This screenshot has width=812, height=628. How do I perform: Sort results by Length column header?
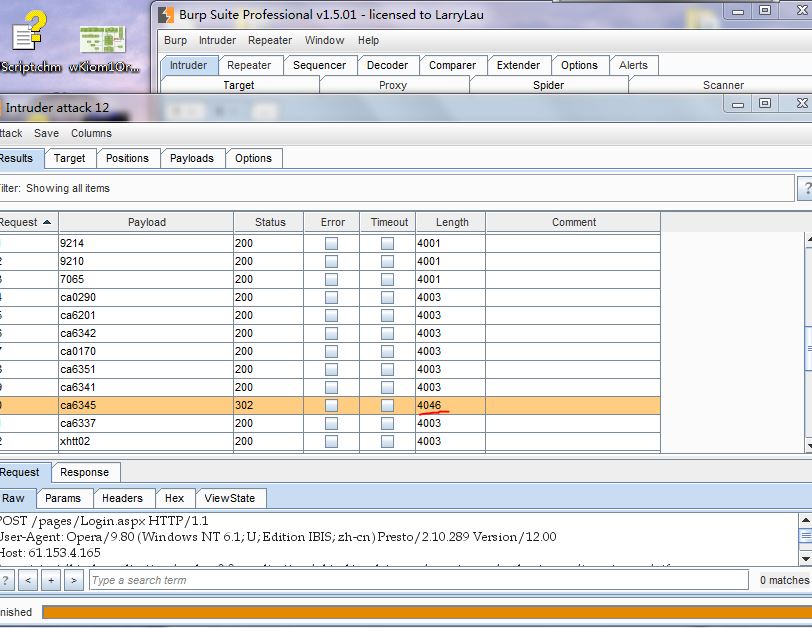(451, 222)
